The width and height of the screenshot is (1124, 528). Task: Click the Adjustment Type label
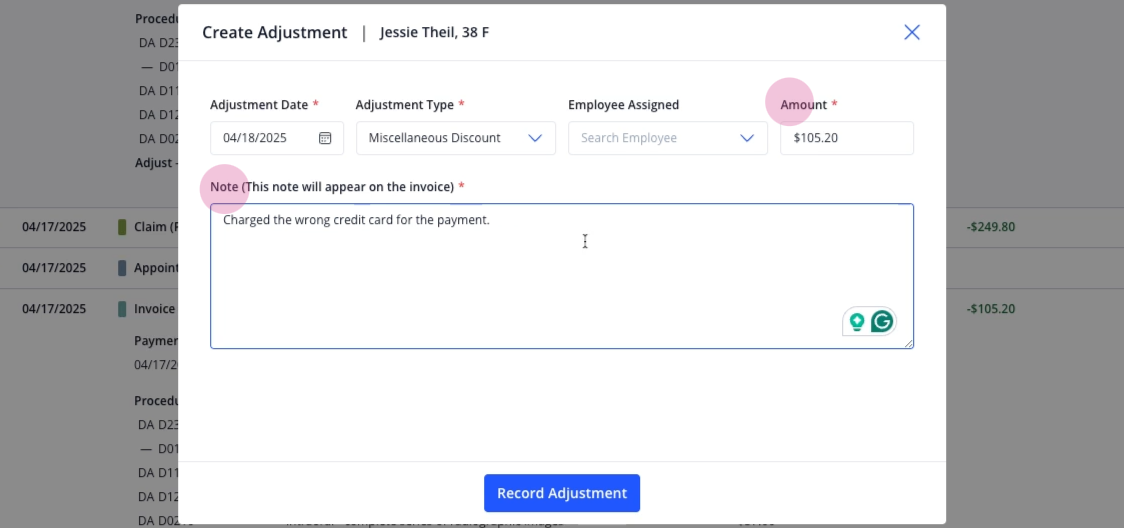405,105
